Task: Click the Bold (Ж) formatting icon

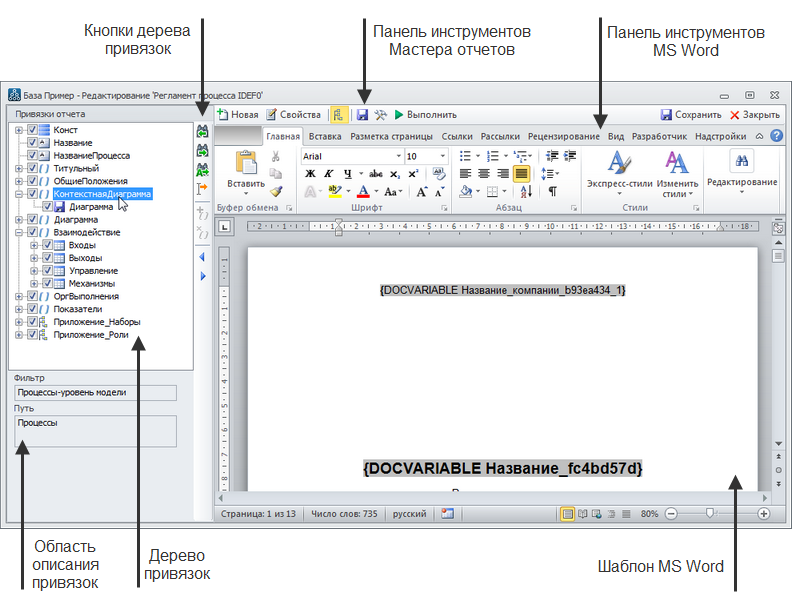Action: (311, 173)
